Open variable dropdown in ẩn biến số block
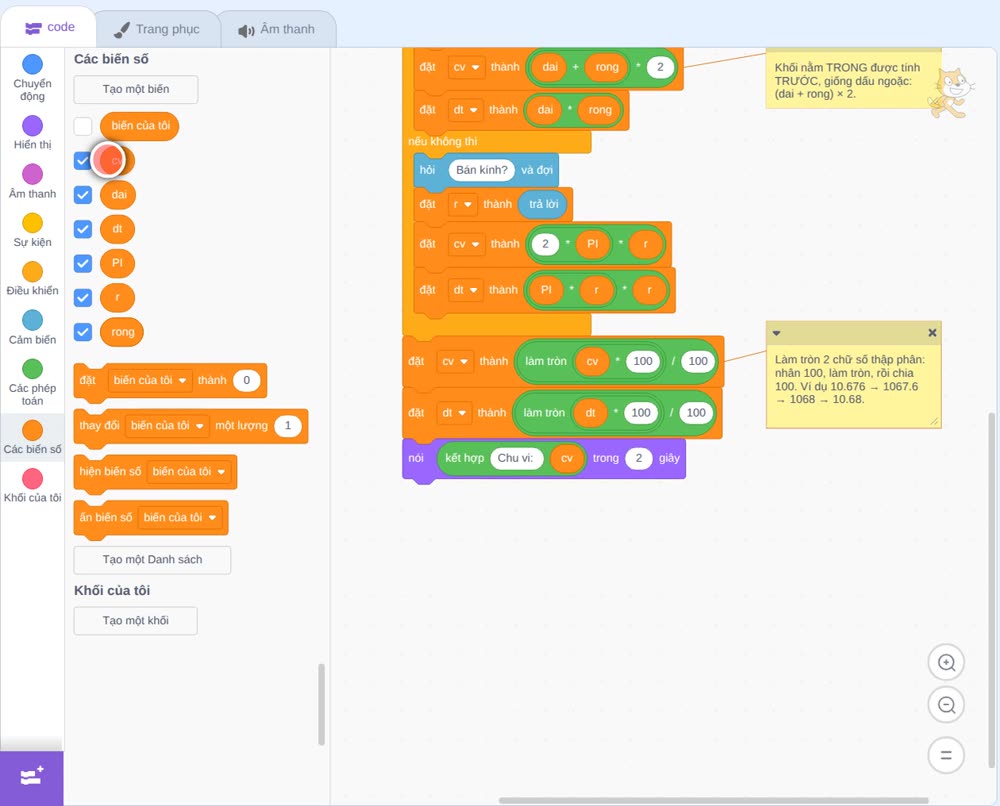 tap(180, 518)
